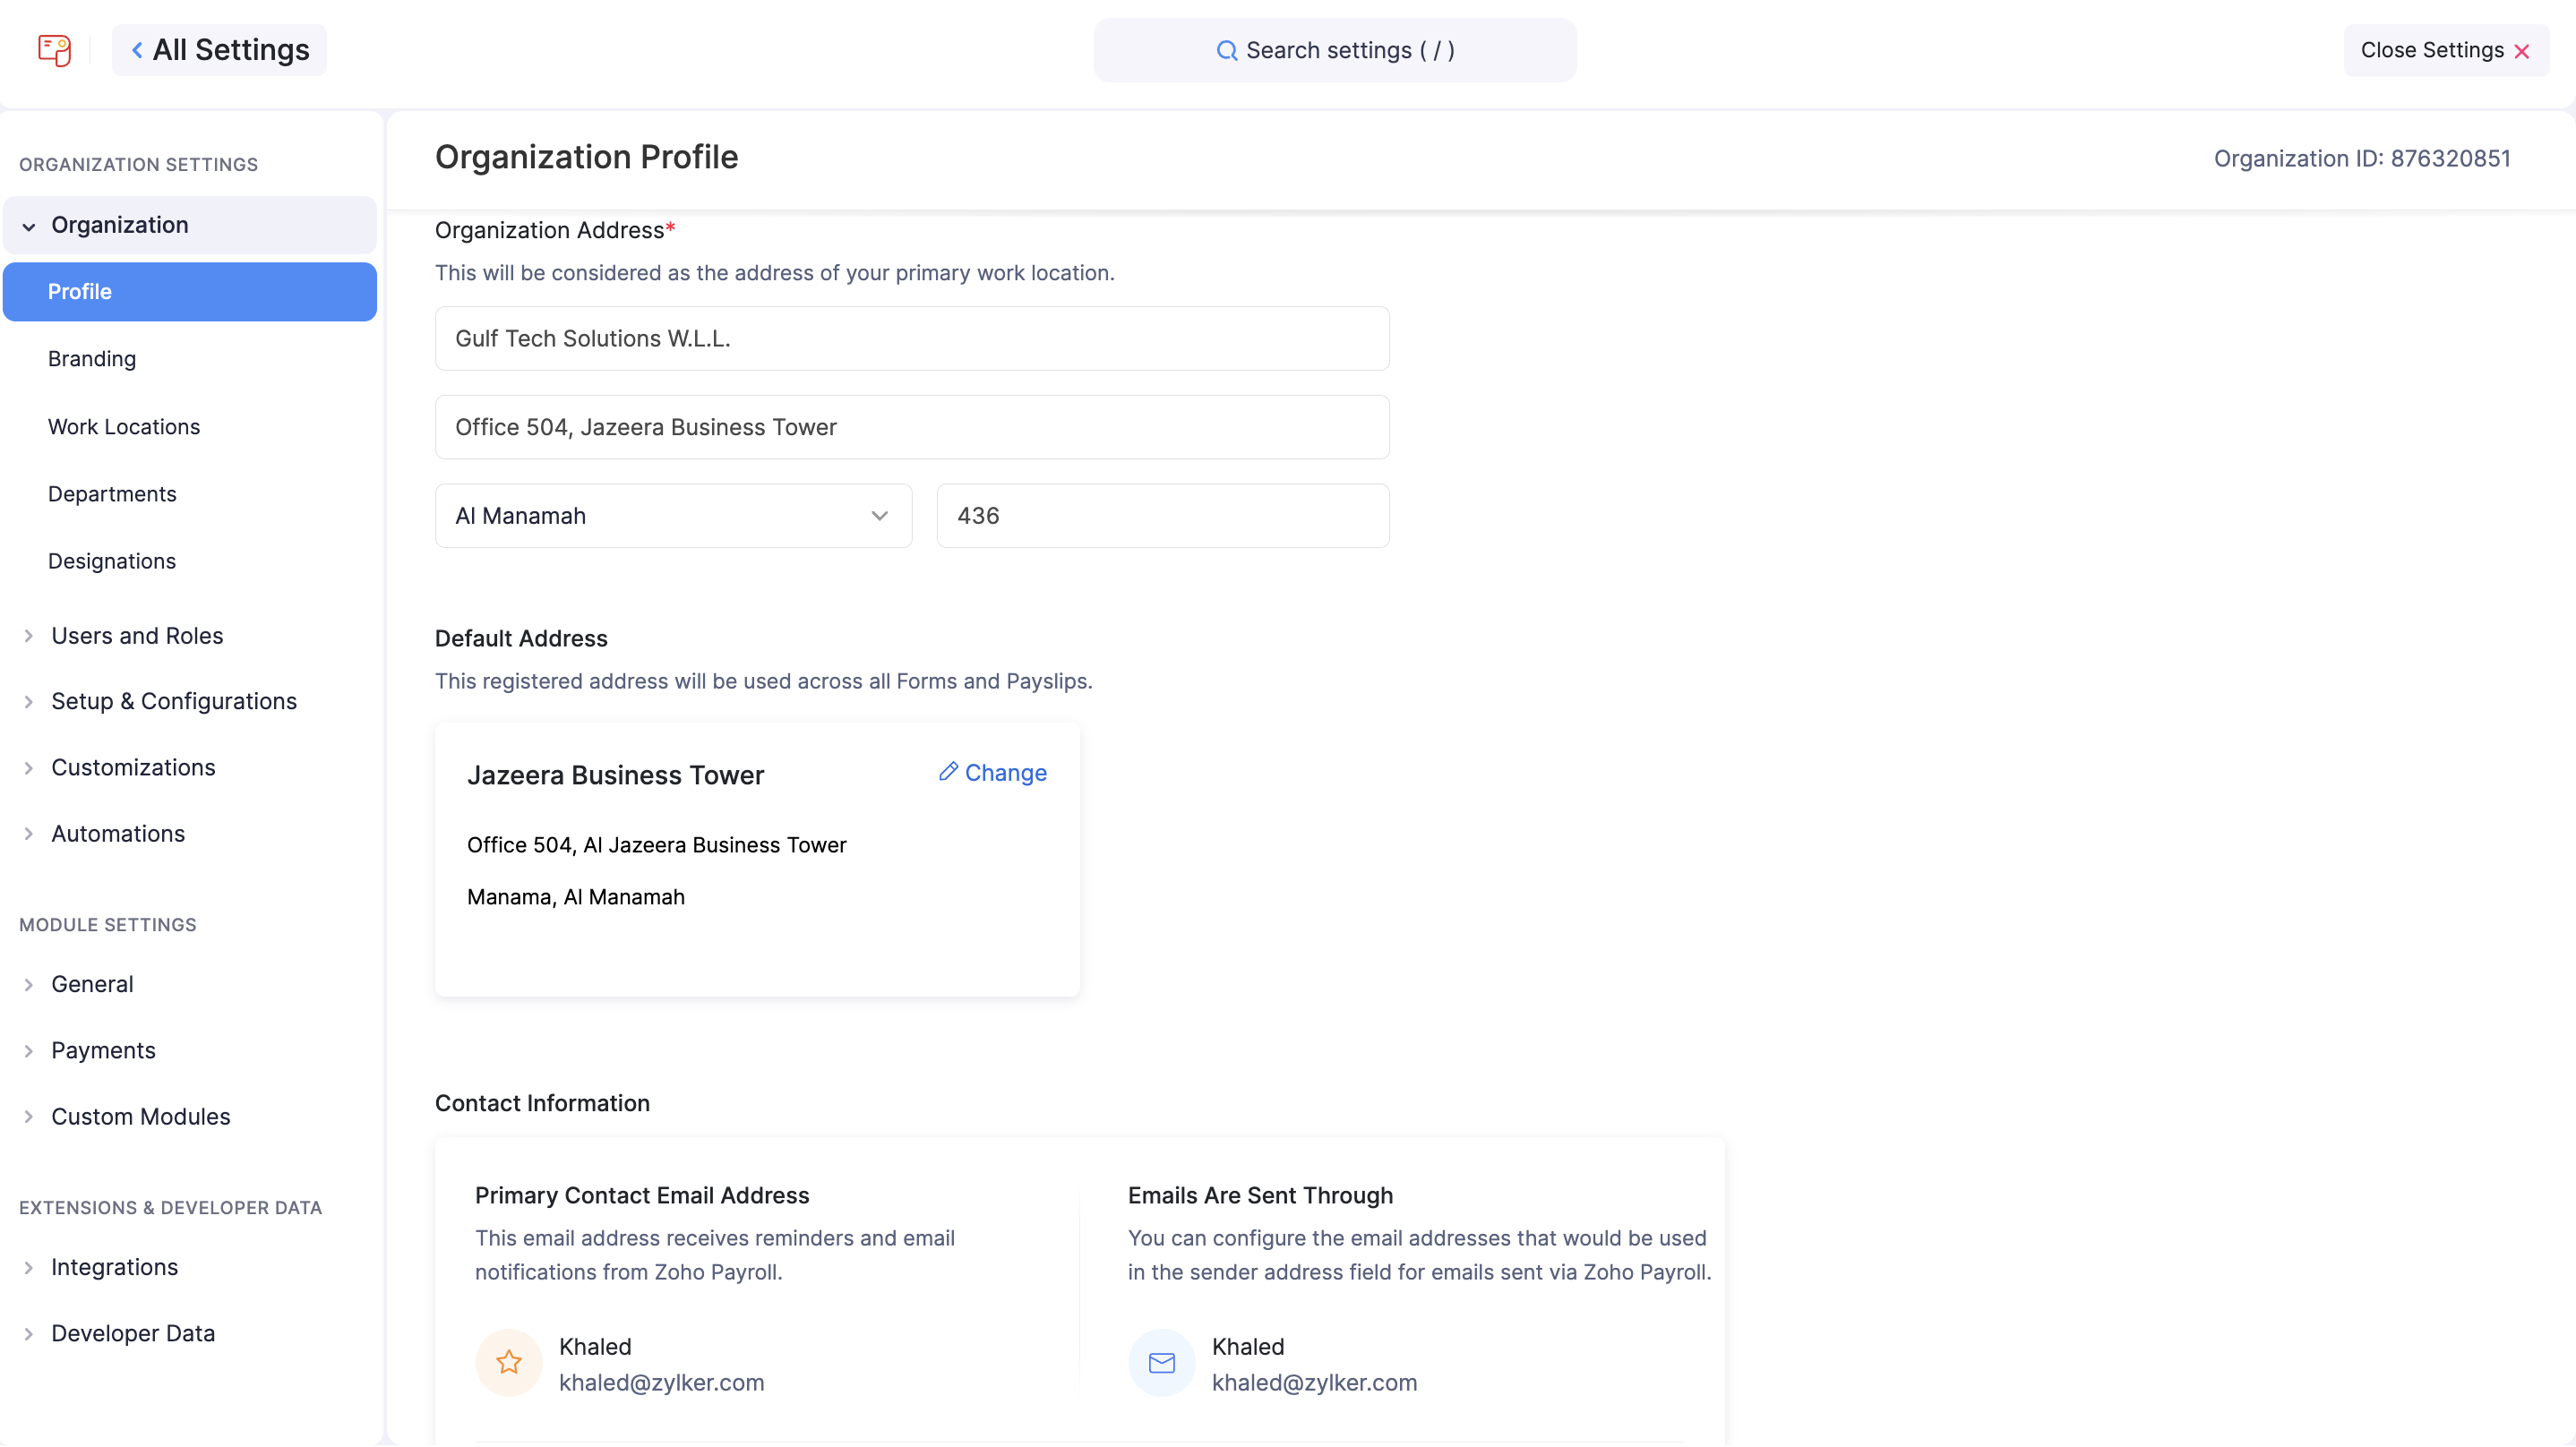Click the organization name field Gulf Tech Solutions
This screenshot has height=1447, width=2576.
click(x=911, y=338)
